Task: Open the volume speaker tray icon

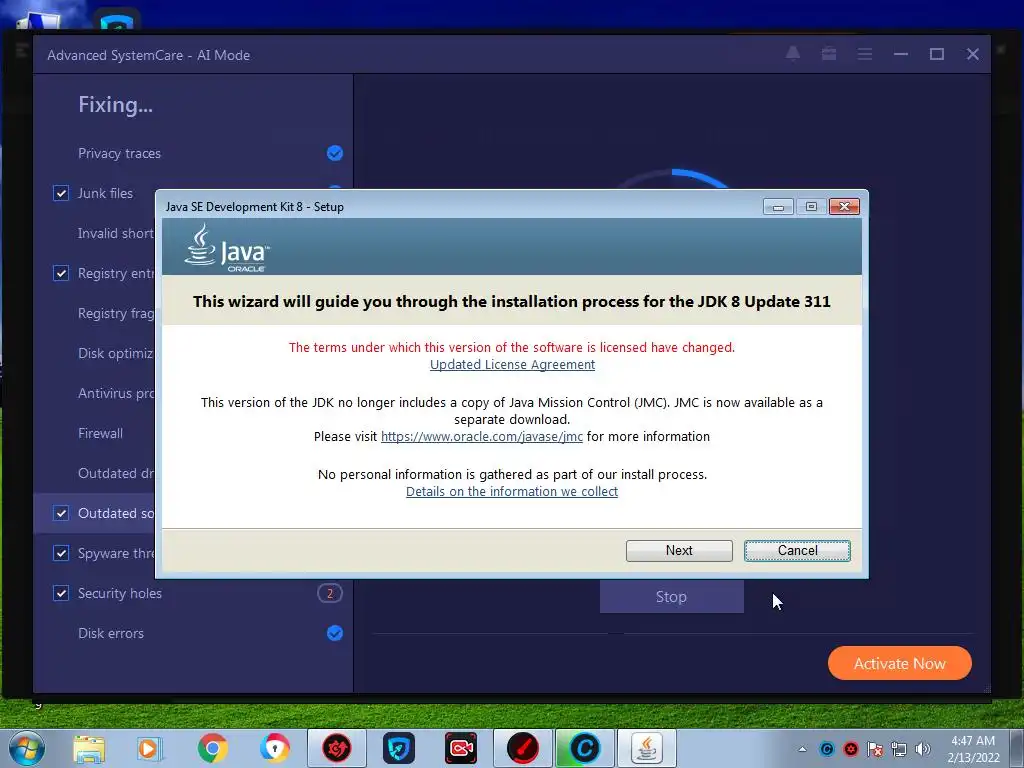Action: (x=923, y=749)
